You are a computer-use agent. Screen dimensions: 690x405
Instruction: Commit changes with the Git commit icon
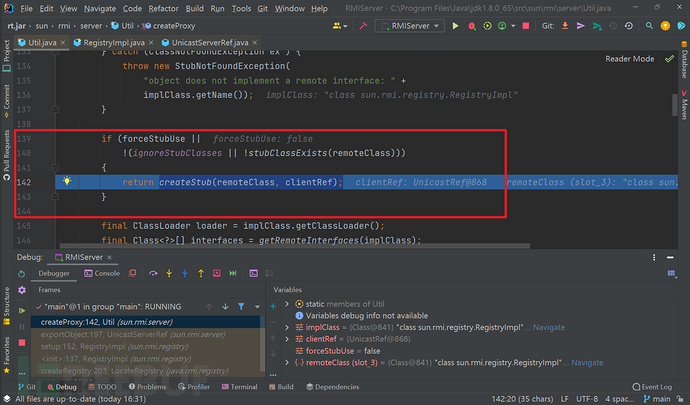point(581,26)
